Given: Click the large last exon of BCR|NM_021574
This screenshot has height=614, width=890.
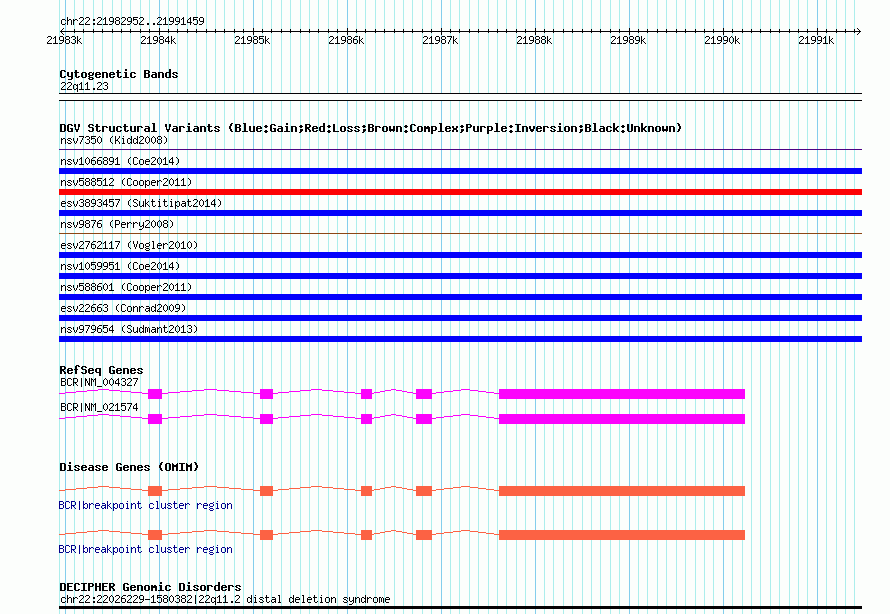Looking at the screenshot, I should 622,419.
